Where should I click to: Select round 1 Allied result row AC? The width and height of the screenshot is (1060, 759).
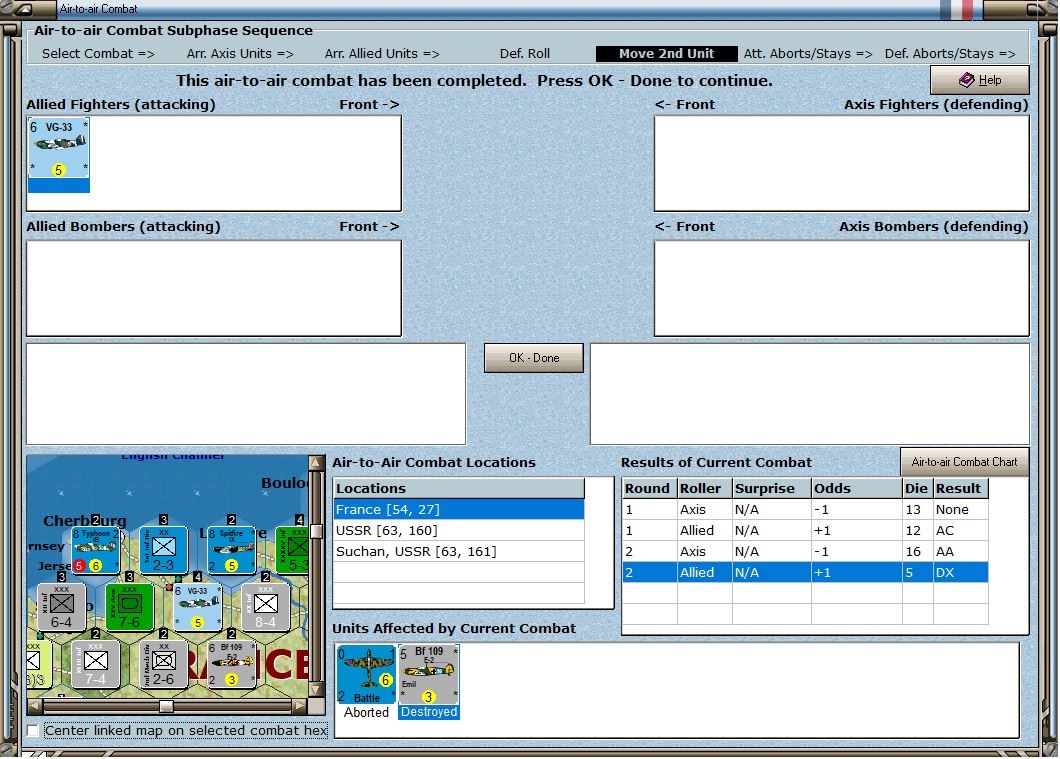point(805,531)
